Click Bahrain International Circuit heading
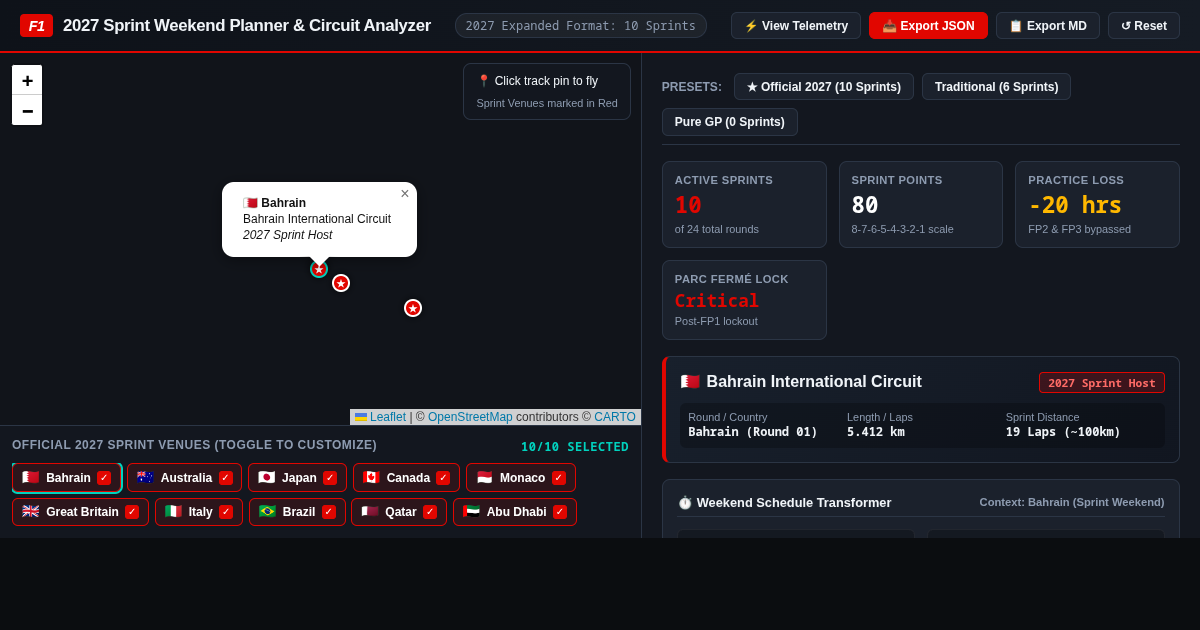 coord(814,382)
